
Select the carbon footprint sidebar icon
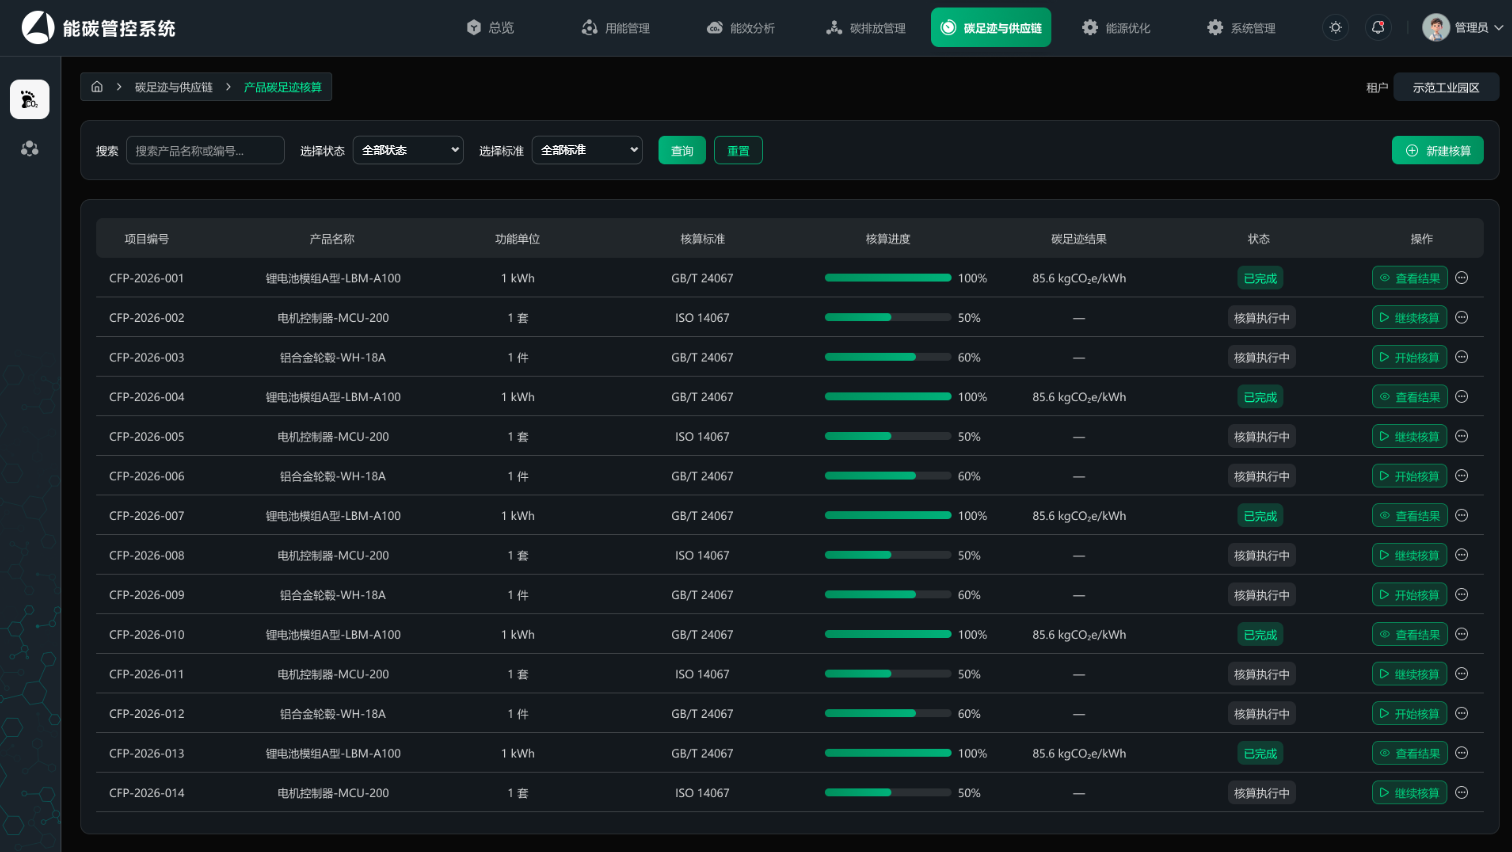pos(30,100)
